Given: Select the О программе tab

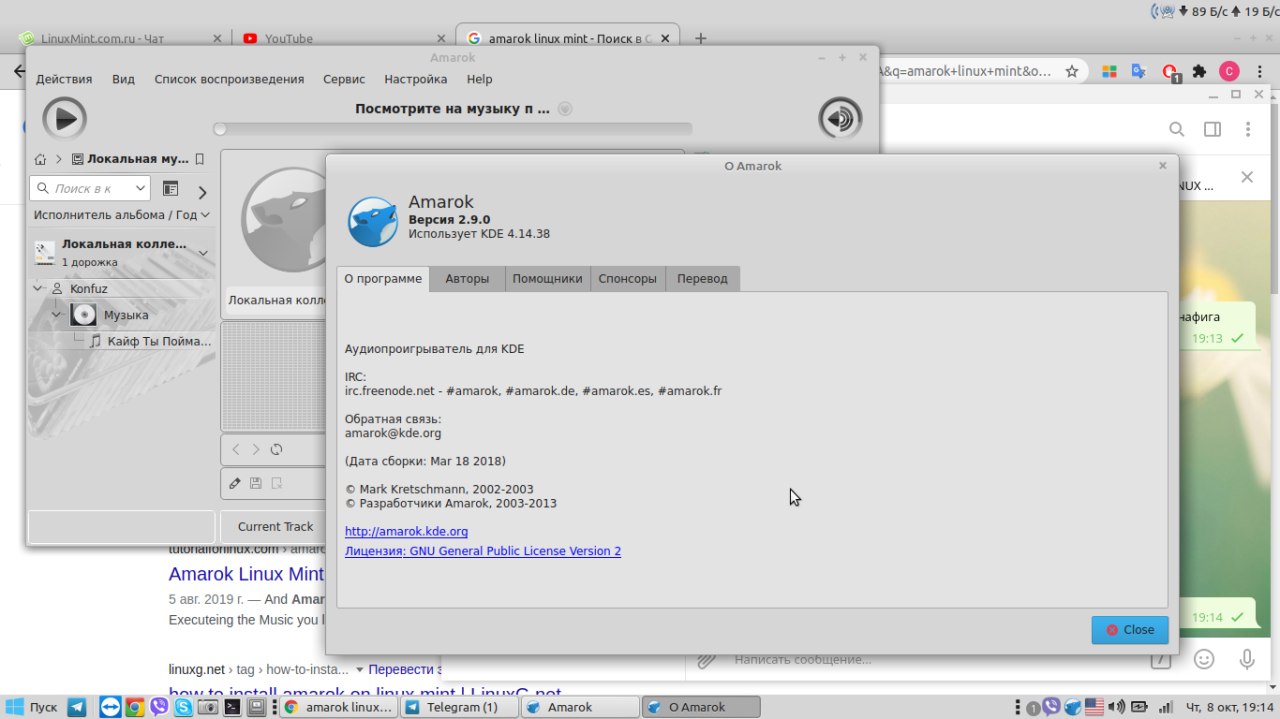Looking at the screenshot, I should pos(383,278).
